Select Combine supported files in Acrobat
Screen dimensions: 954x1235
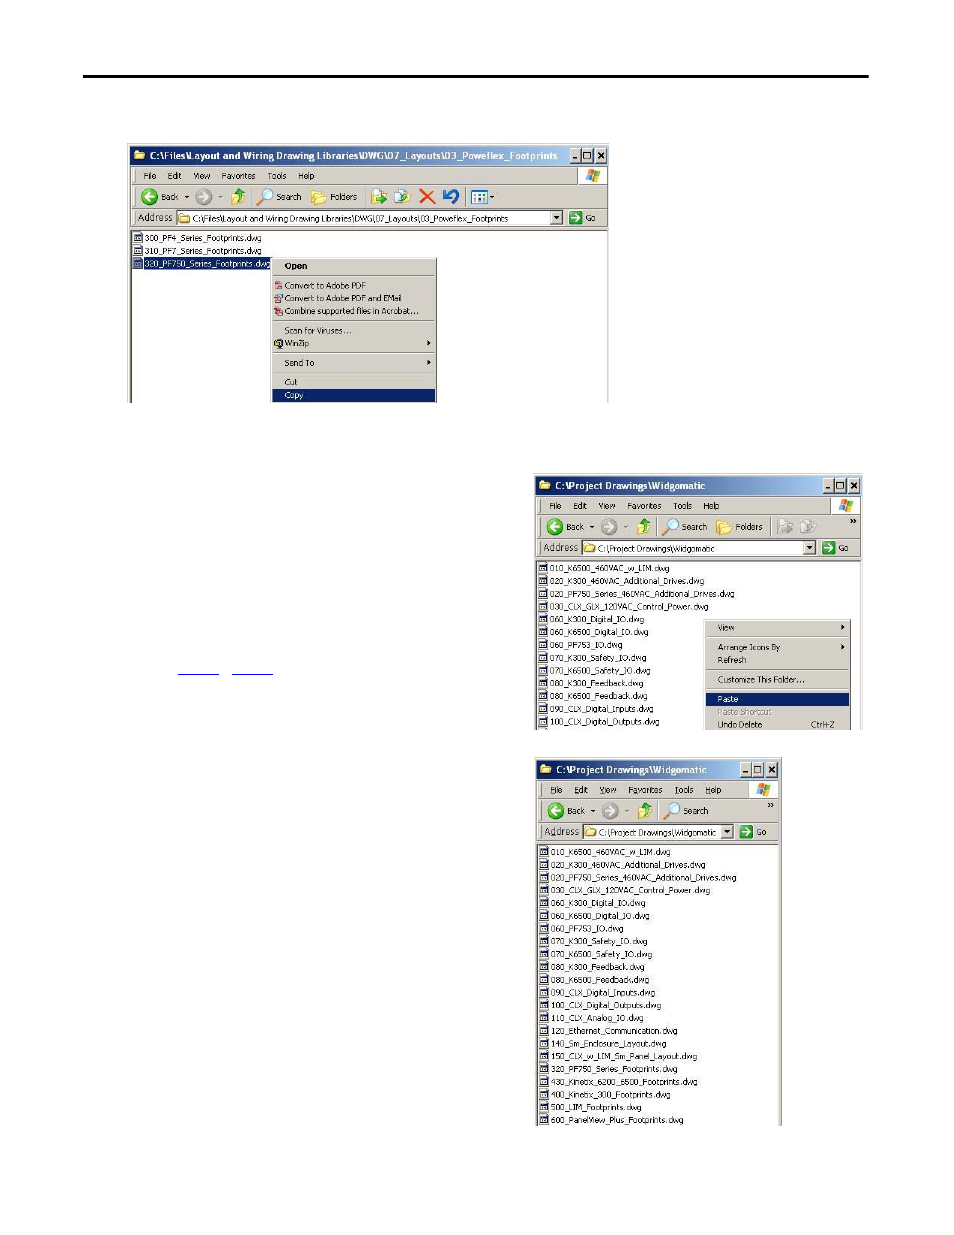(354, 311)
